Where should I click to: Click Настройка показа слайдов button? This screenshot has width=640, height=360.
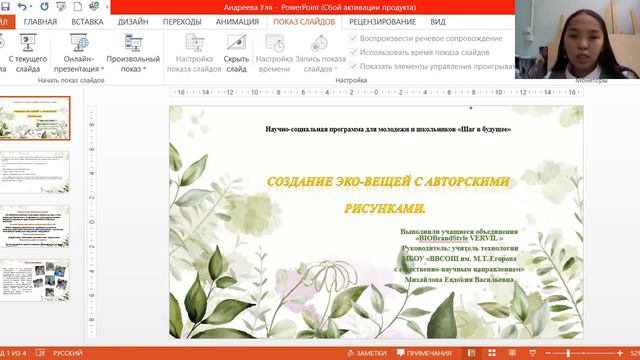click(x=194, y=53)
